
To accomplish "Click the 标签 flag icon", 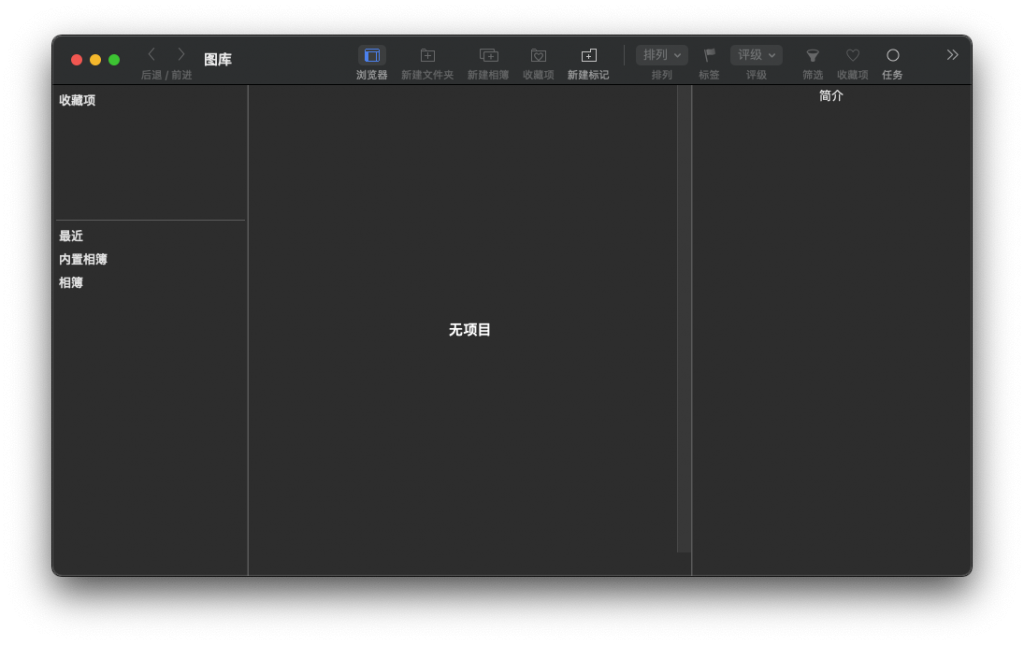I will (709, 55).
